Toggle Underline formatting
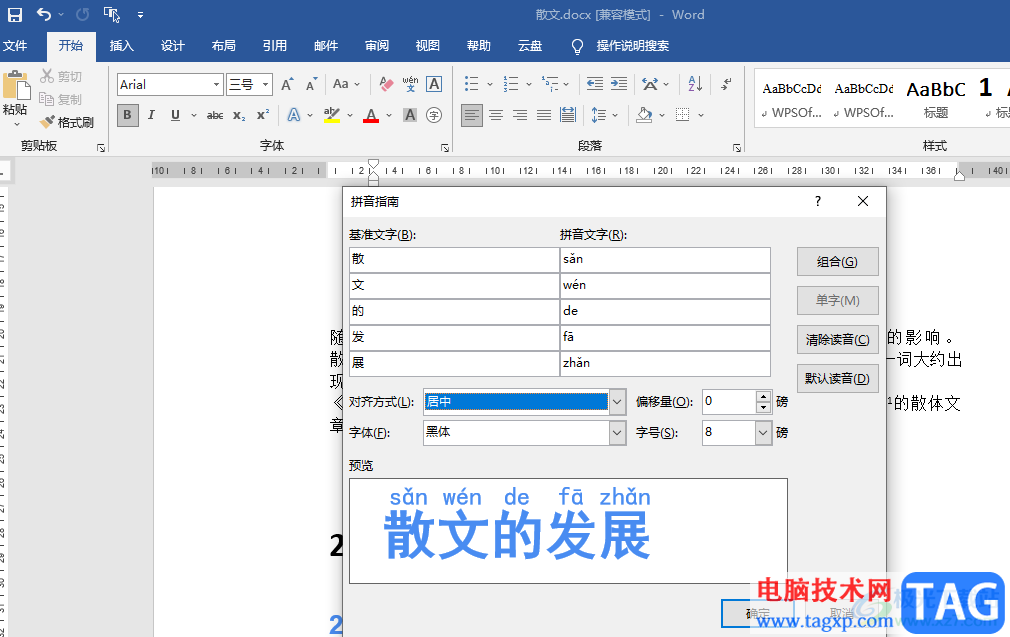This screenshot has height=637, width=1010. pos(175,115)
